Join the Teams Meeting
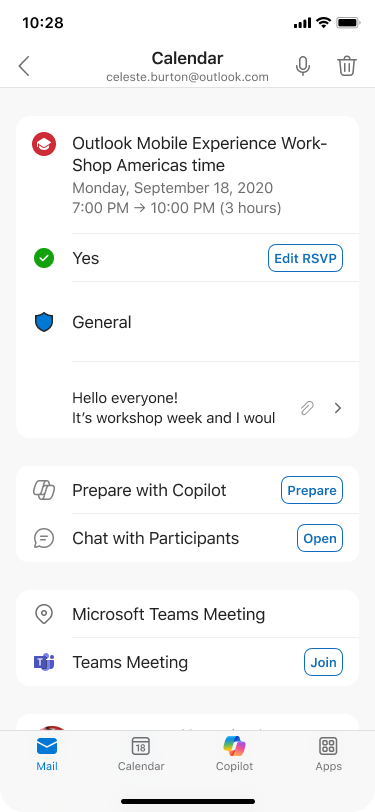Image resolution: width=375 pixels, height=812 pixels. click(x=323, y=662)
